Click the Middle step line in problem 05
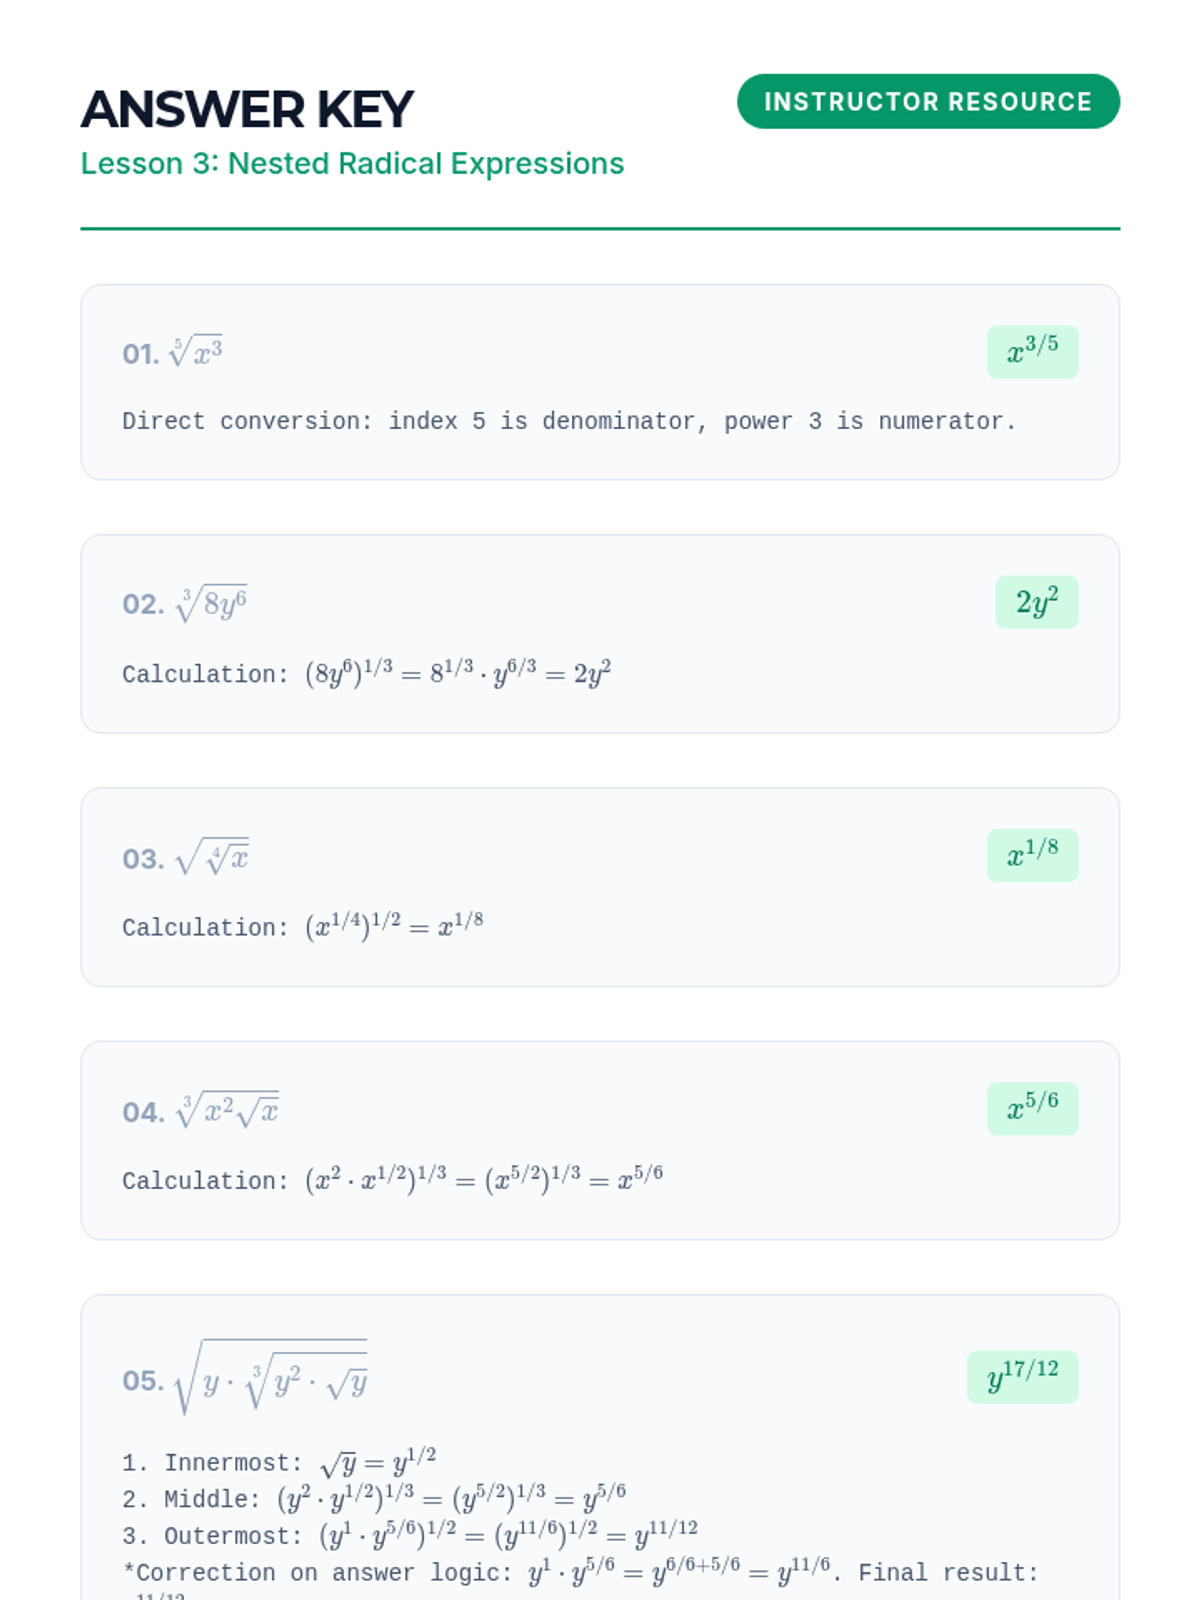This screenshot has height=1600, width=1200. click(375, 1499)
